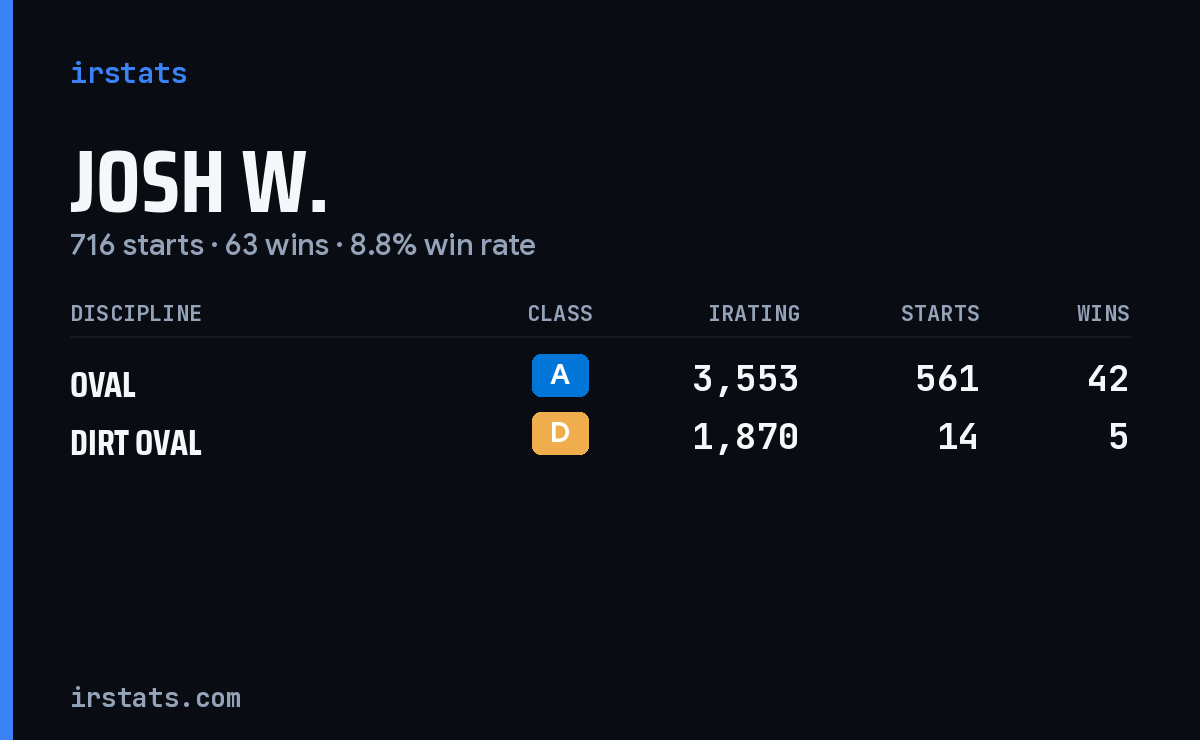The height and width of the screenshot is (740, 1200).
Task: Click the Dirt Oval wins count 5
Action: coord(1119,437)
